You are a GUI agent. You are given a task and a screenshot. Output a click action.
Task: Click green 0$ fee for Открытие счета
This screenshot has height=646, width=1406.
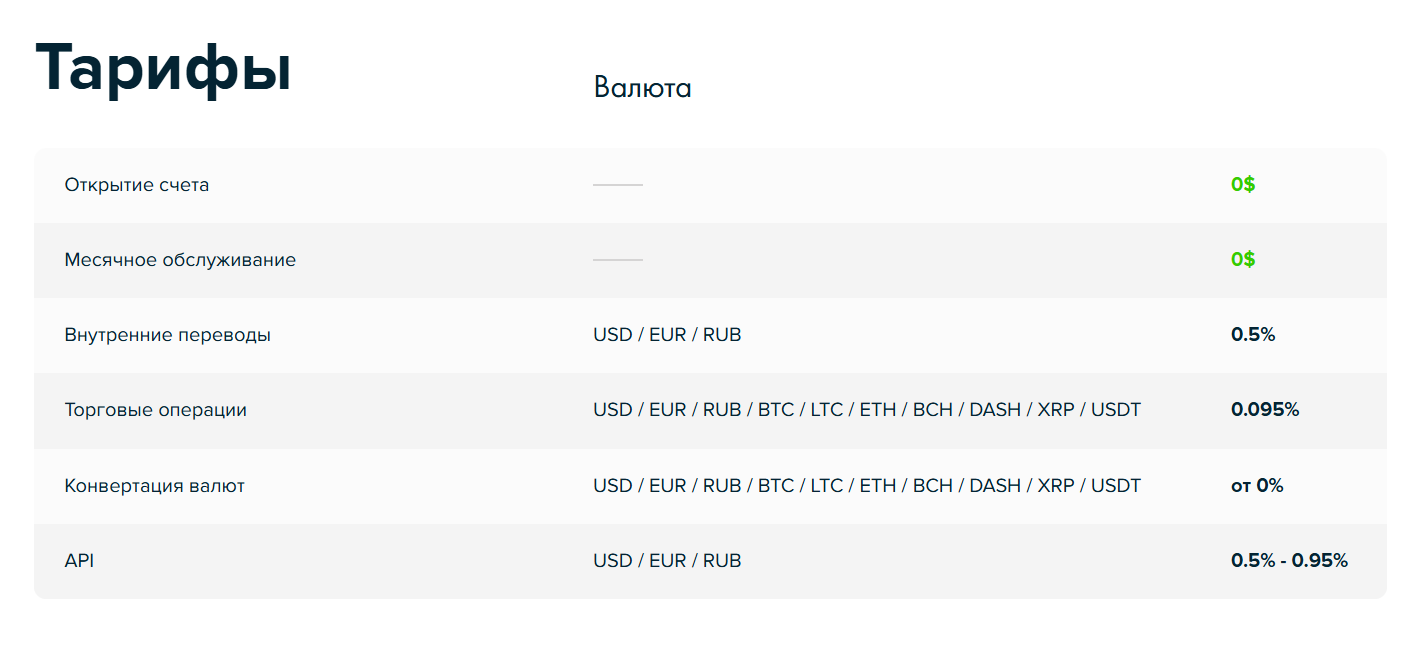click(1243, 185)
